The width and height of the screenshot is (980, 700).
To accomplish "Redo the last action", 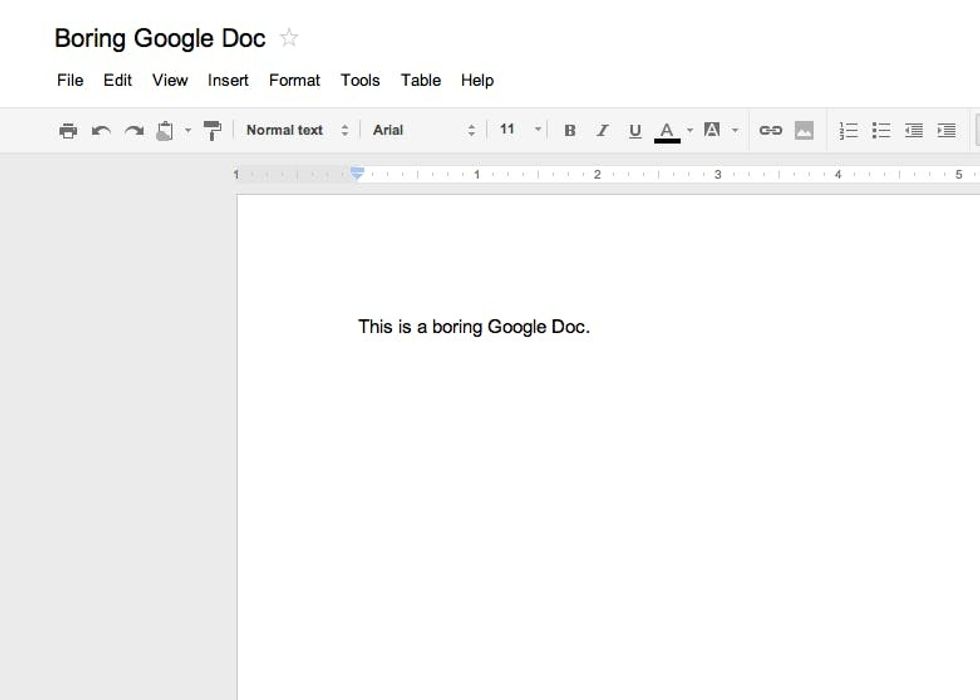I will [x=134, y=131].
